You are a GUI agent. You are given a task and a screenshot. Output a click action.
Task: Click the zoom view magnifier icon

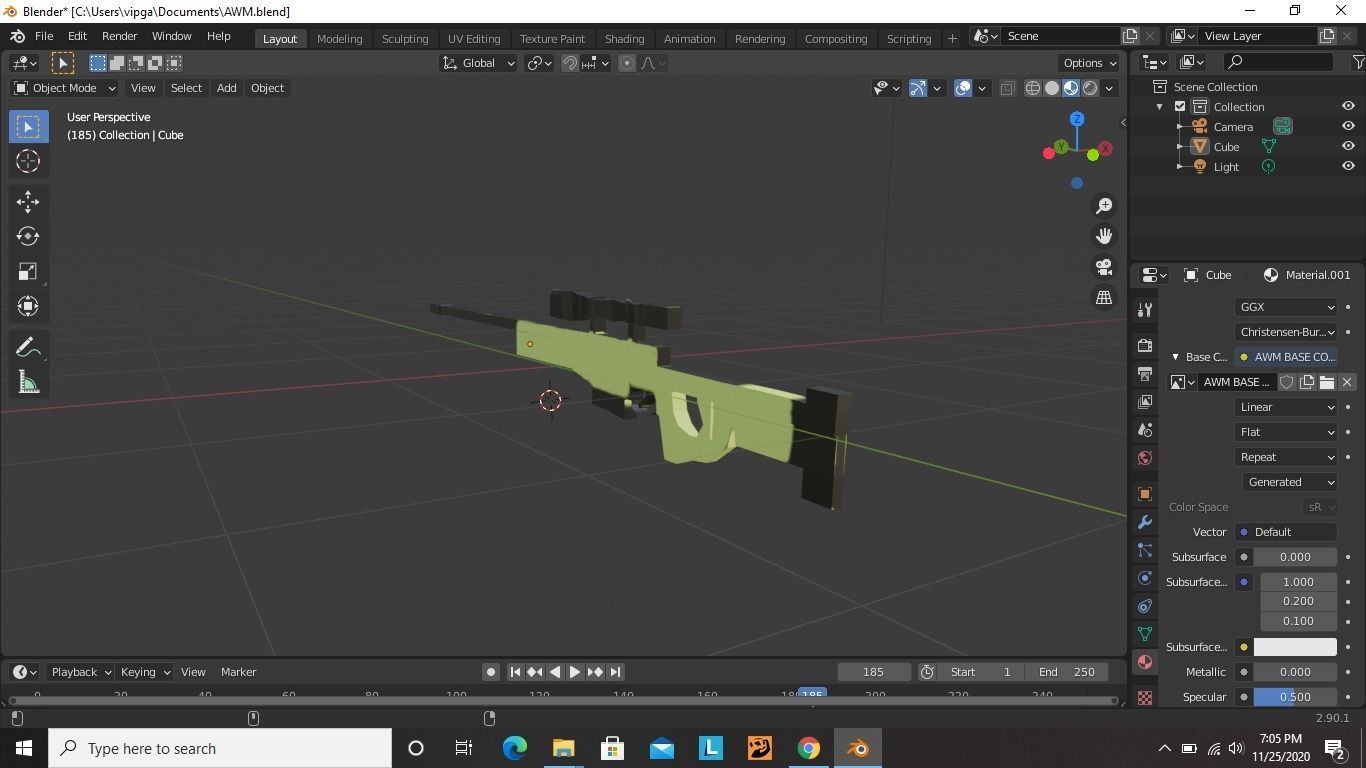(1104, 205)
